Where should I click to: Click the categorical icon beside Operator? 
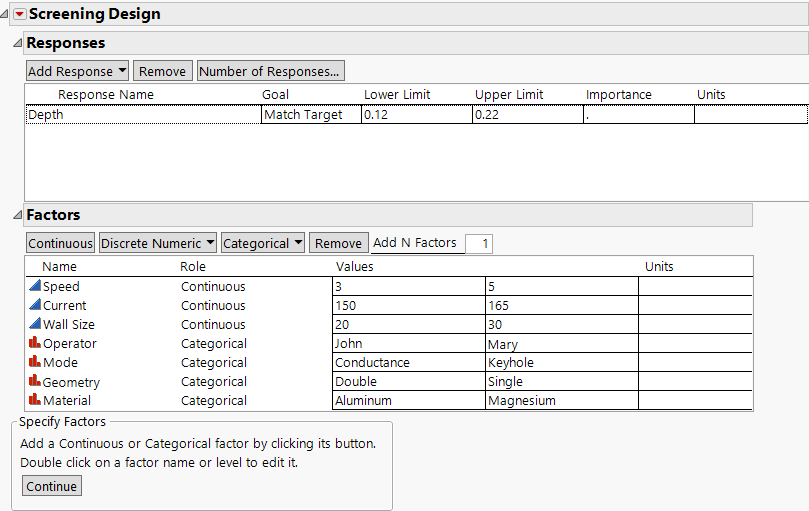tap(35, 344)
